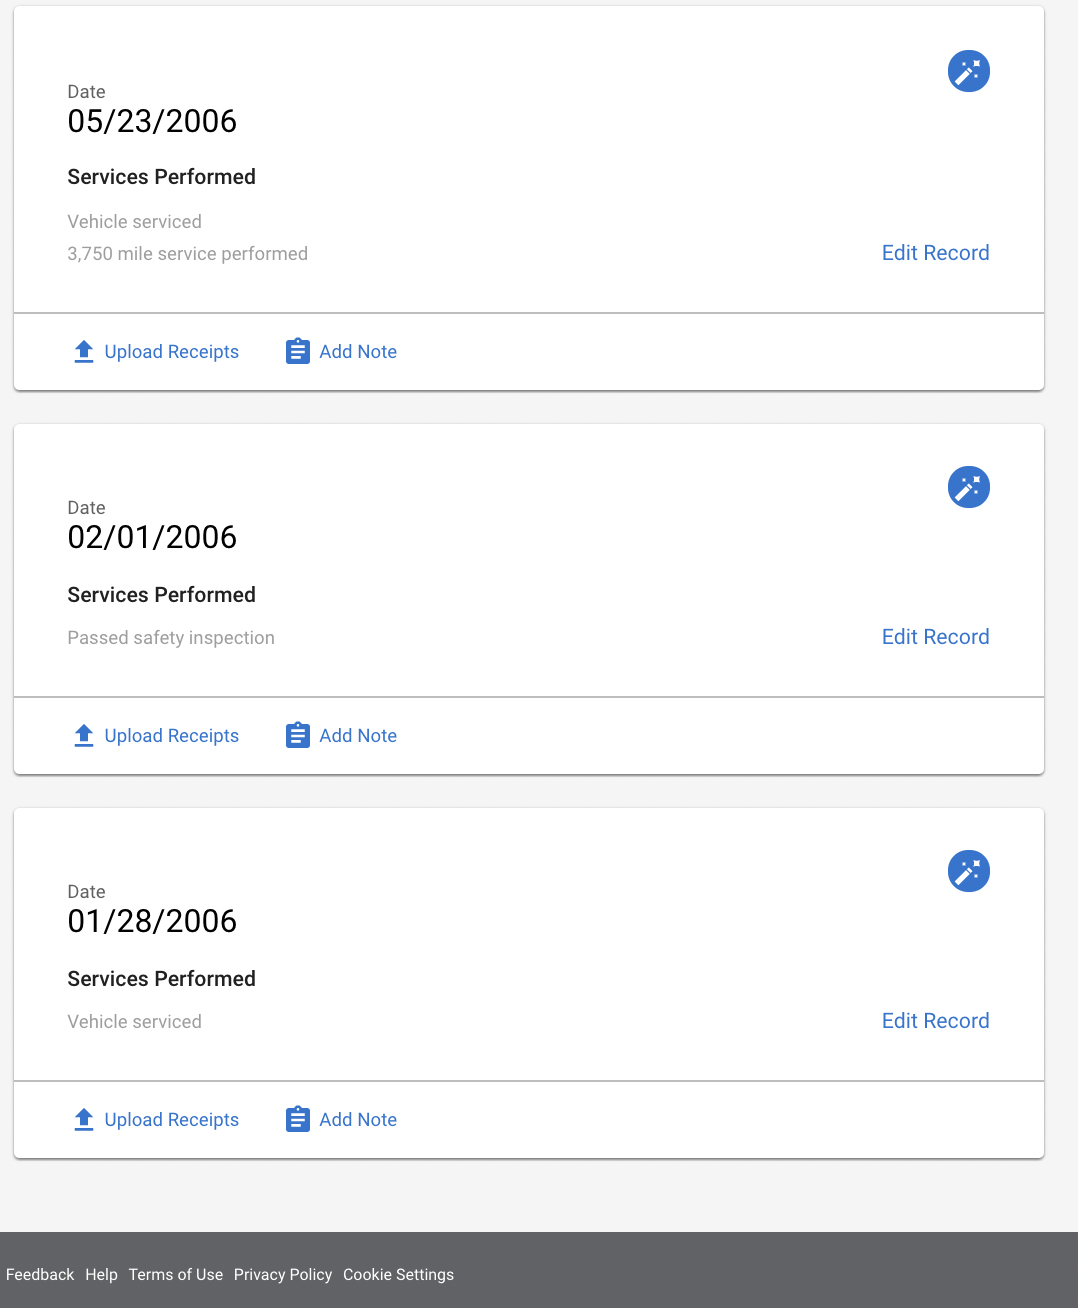Open Cookie Settings in the footer
This screenshot has width=1078, height=1308.
(398, 1275)
